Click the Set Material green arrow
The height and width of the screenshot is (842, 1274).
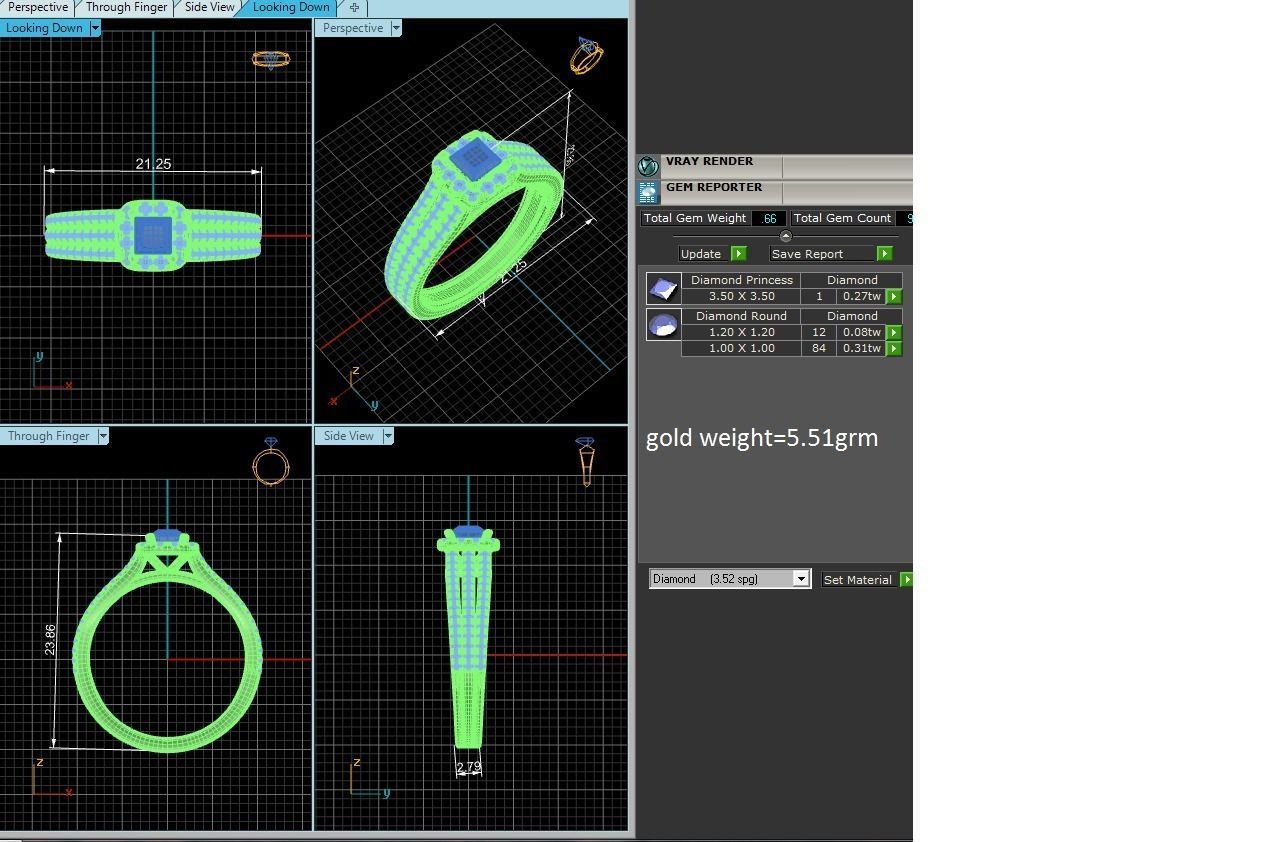(x=906, y=580)
